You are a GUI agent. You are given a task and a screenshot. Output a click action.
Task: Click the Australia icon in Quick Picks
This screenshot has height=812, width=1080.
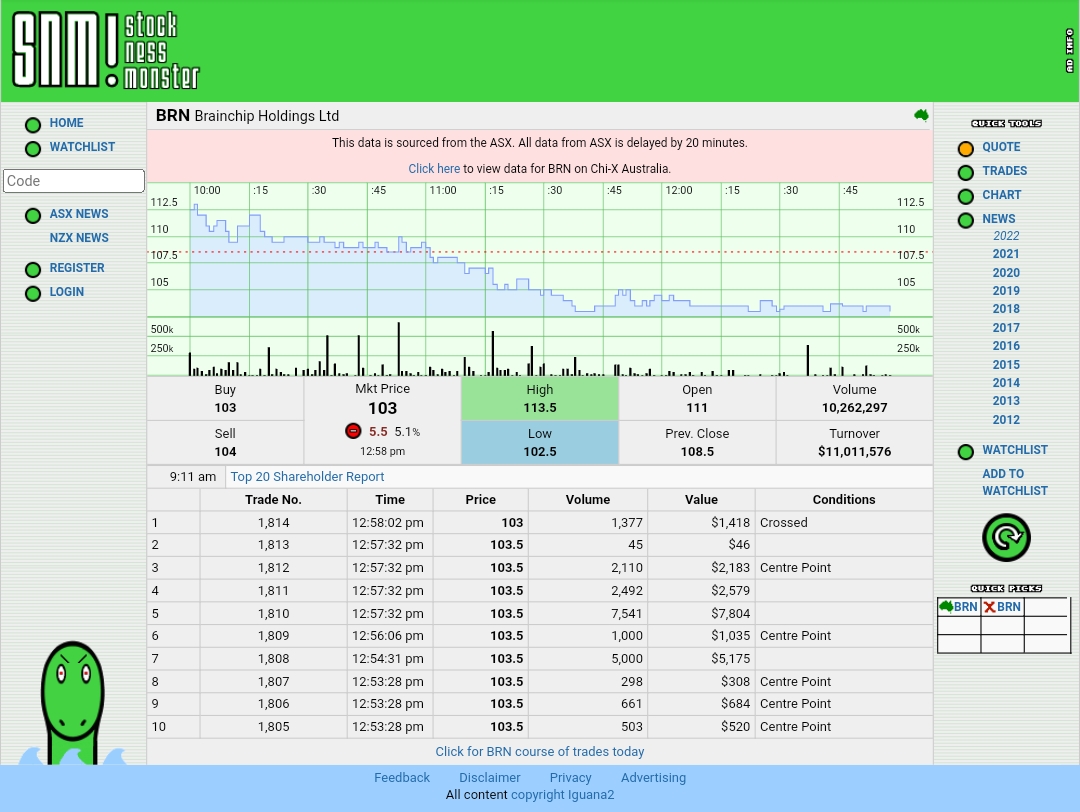click(946, 606)
